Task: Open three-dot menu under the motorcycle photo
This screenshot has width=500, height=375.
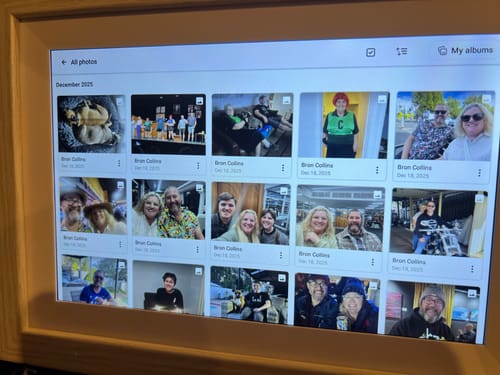Action: pyautogui.click(x=472, y=269)
